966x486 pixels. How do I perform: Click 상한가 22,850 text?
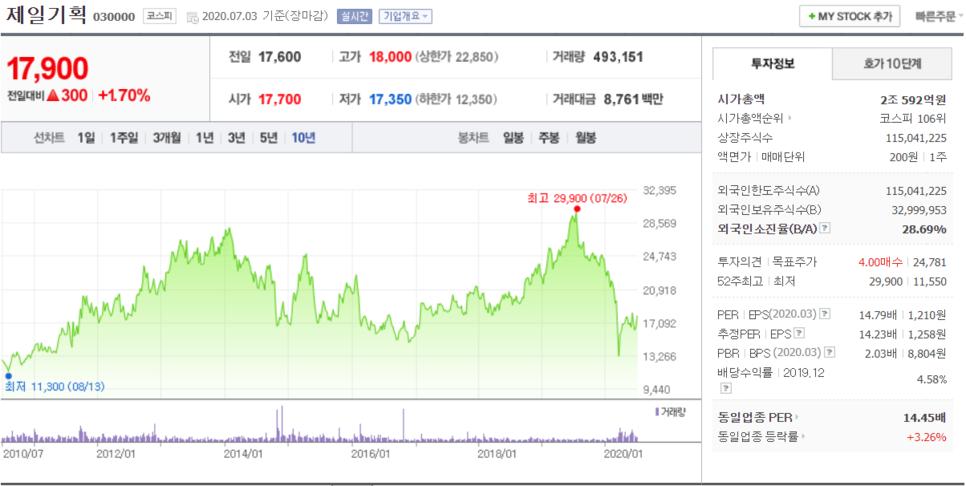(x=457, y=57)
